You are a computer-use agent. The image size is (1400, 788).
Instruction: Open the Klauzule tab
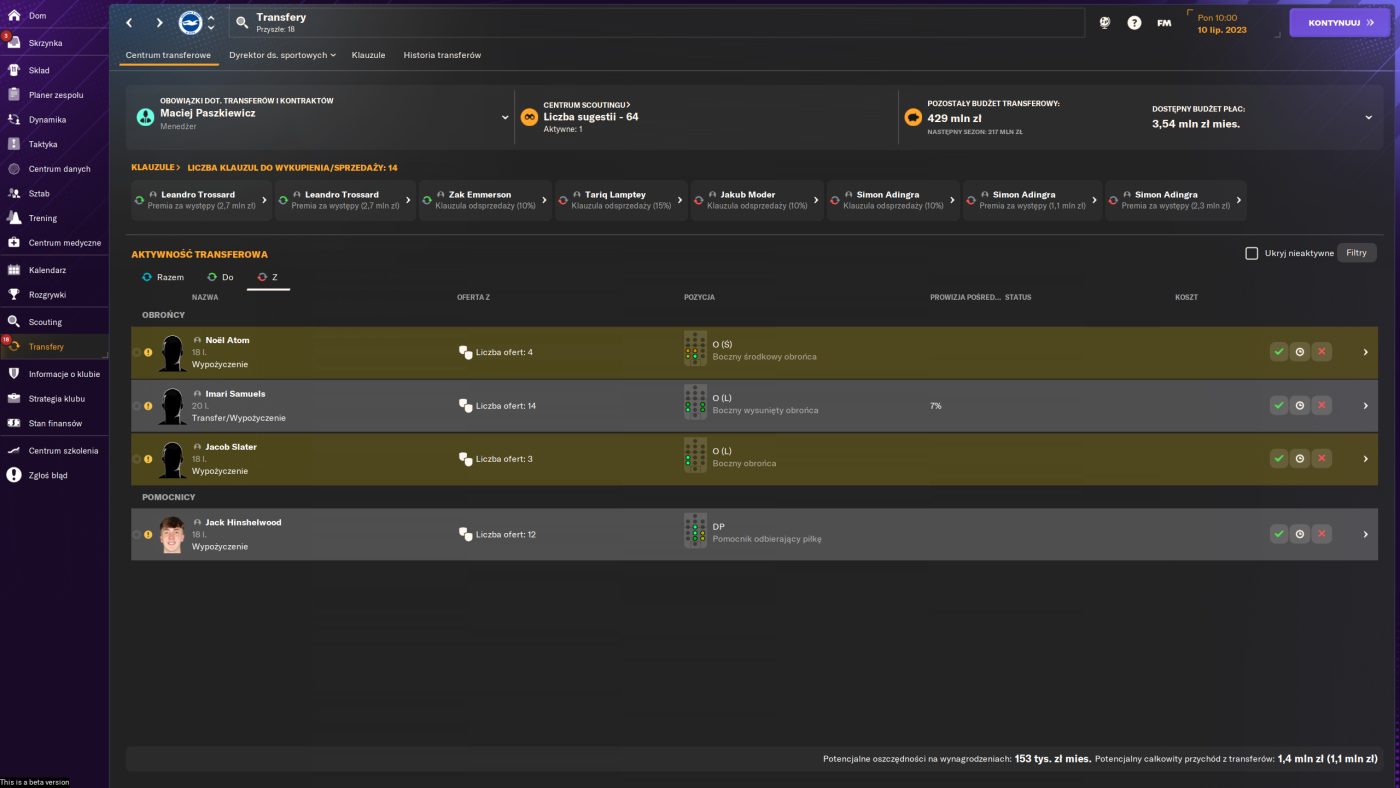tap(368, 55)
